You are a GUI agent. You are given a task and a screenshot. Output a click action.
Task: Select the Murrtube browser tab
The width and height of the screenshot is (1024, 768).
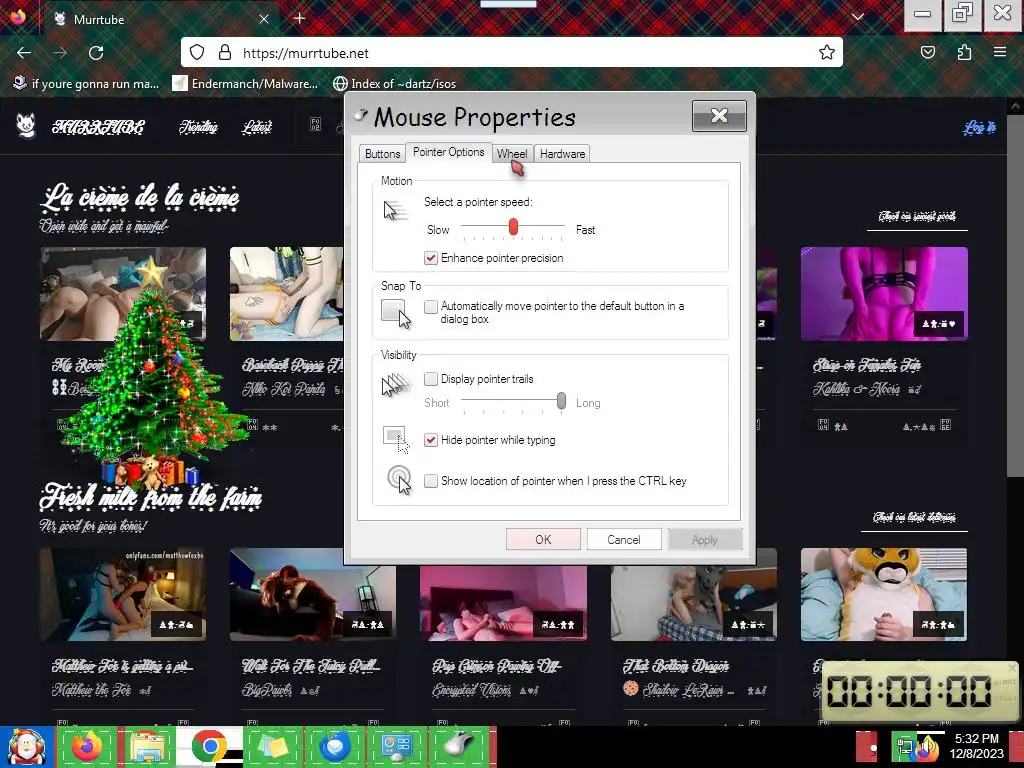[x=160, y=19]
